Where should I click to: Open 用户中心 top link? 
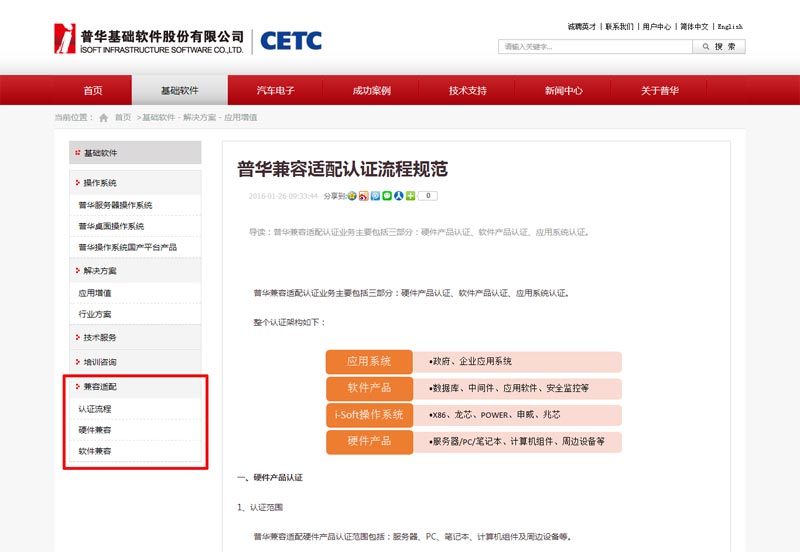coord(657,27)
